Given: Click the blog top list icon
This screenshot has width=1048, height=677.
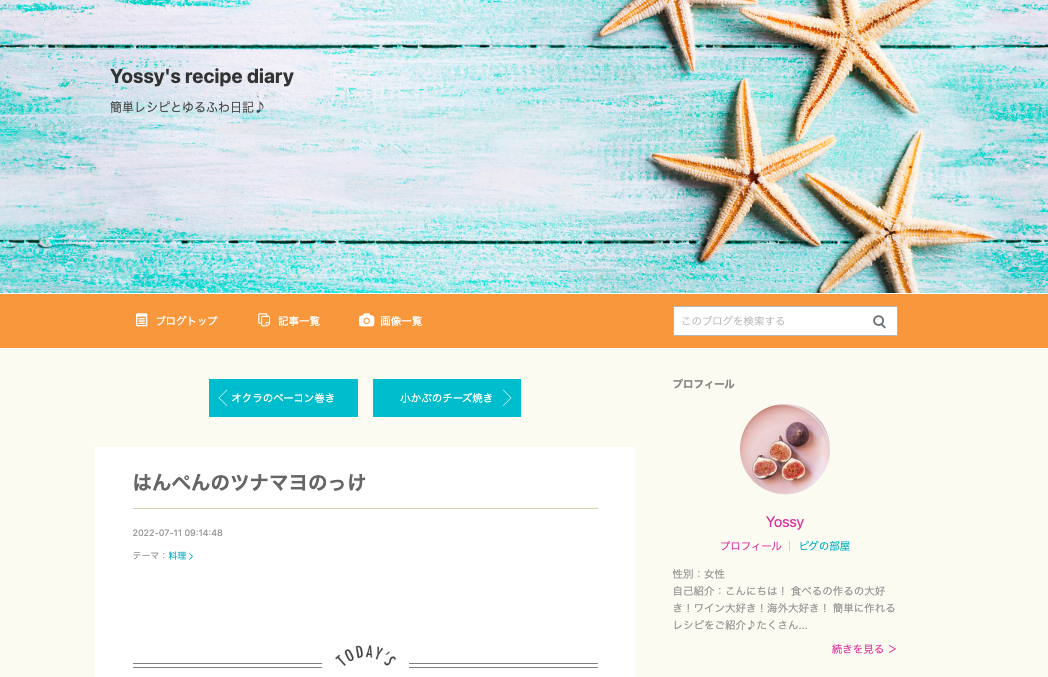Looking at the screenshot, I should pos(141,320).
